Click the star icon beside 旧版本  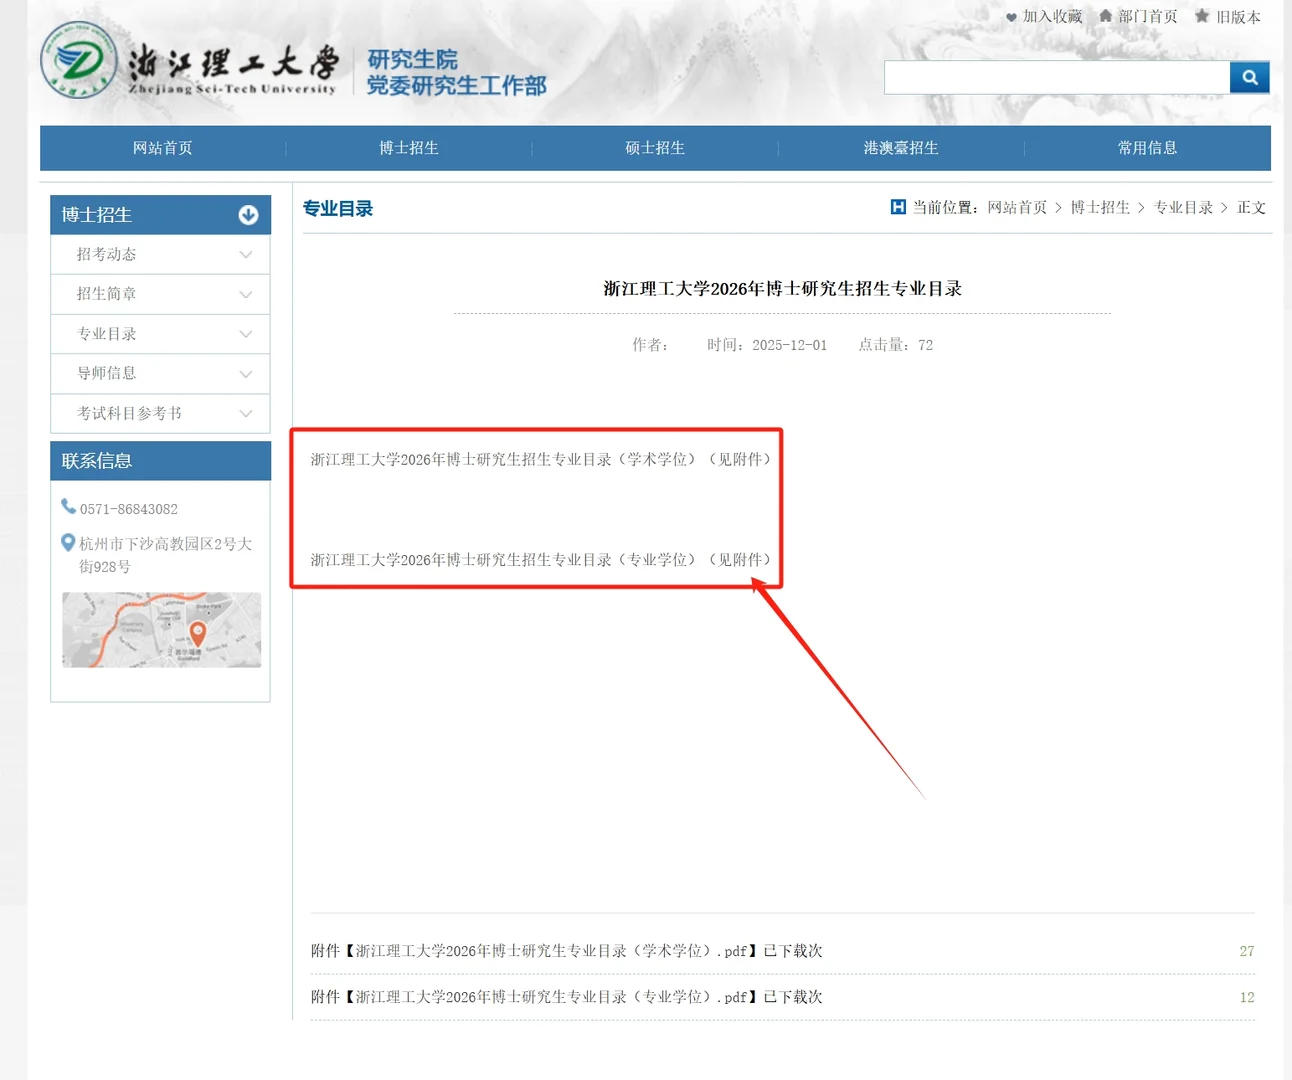click(x=1201, y=16)
